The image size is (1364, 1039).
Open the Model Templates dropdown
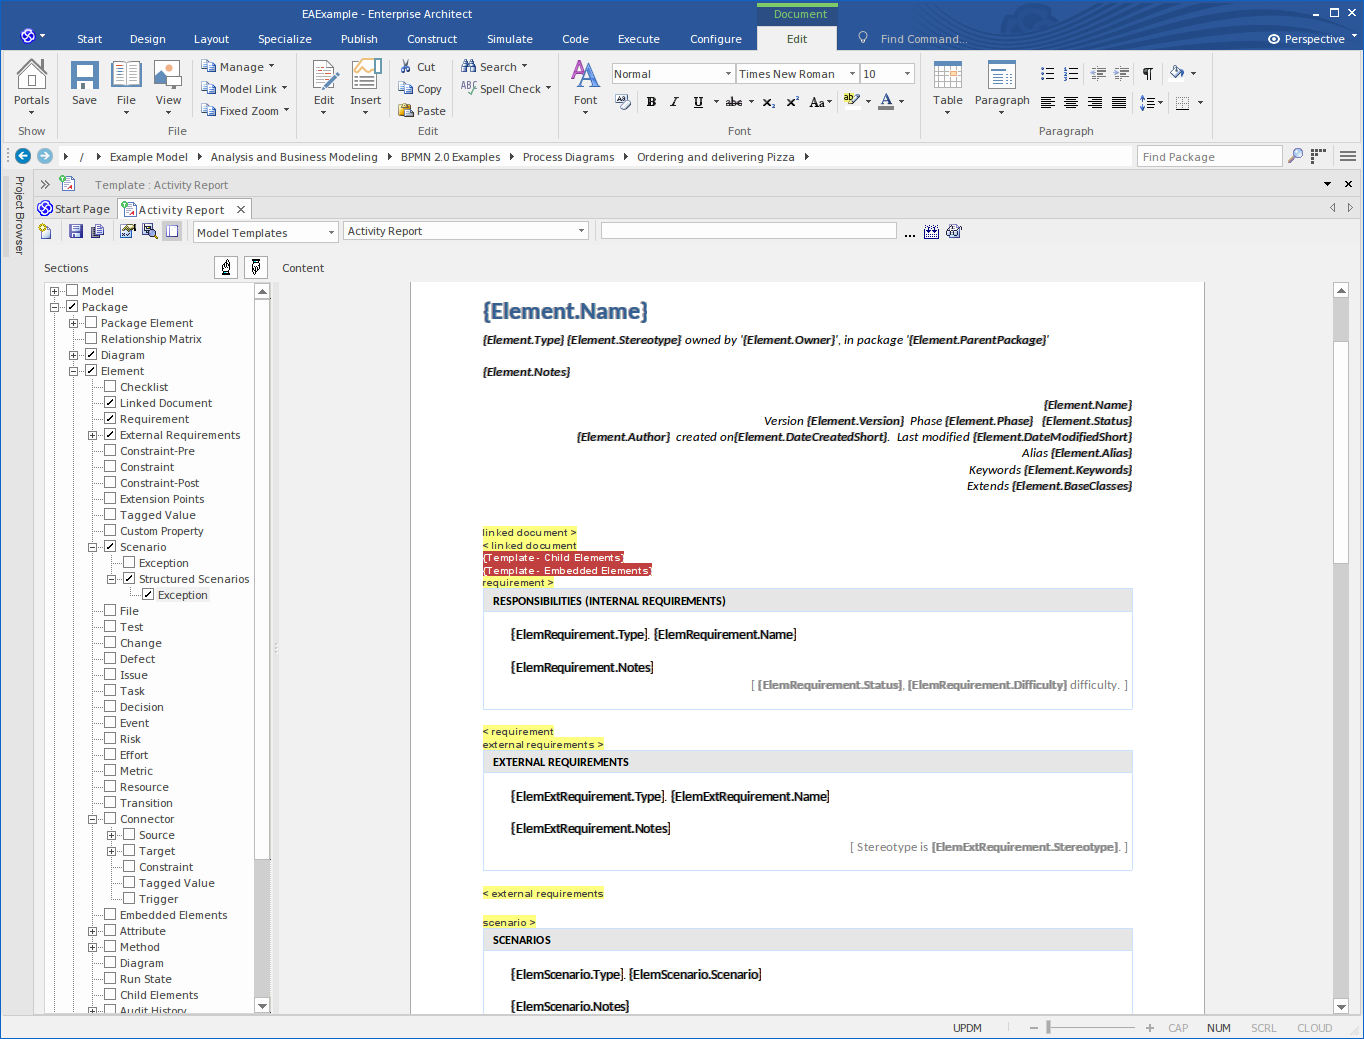[265, 233]
